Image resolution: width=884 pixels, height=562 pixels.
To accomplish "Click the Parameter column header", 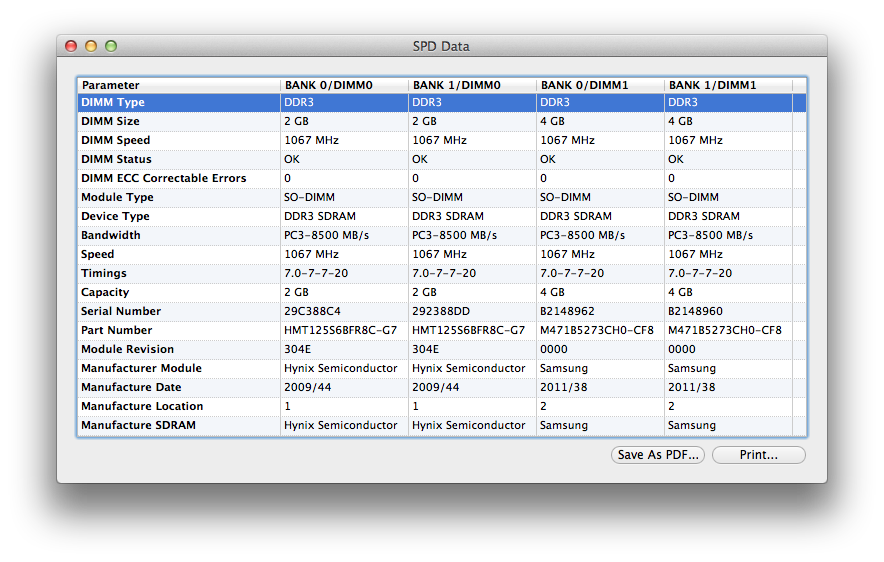I will coord(179,85).
